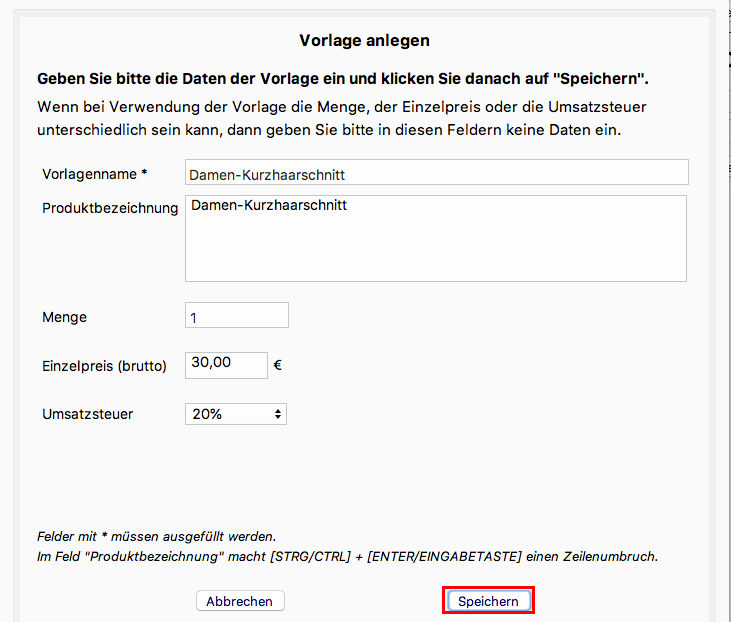Focus the Vorlagenname input field
The height and width of the screenshot is (622, 731).
(437, 173)
